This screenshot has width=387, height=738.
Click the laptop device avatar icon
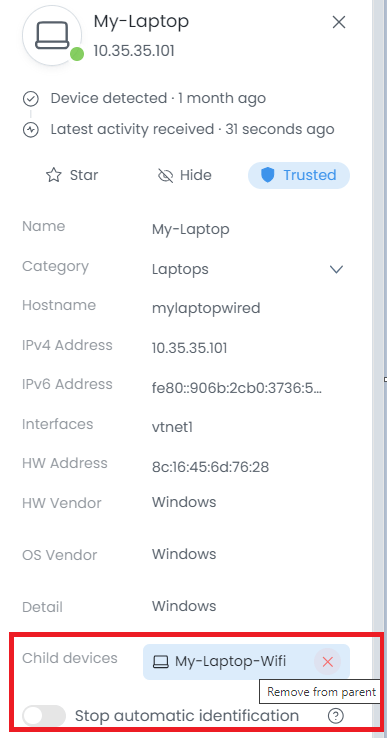coord(52,36)
